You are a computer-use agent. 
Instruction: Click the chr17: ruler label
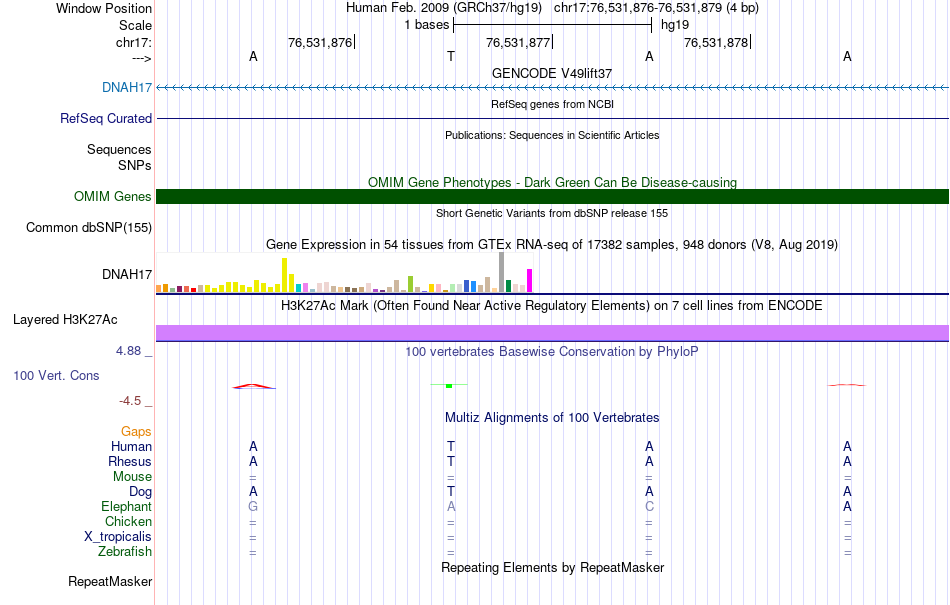click(134, 42)
